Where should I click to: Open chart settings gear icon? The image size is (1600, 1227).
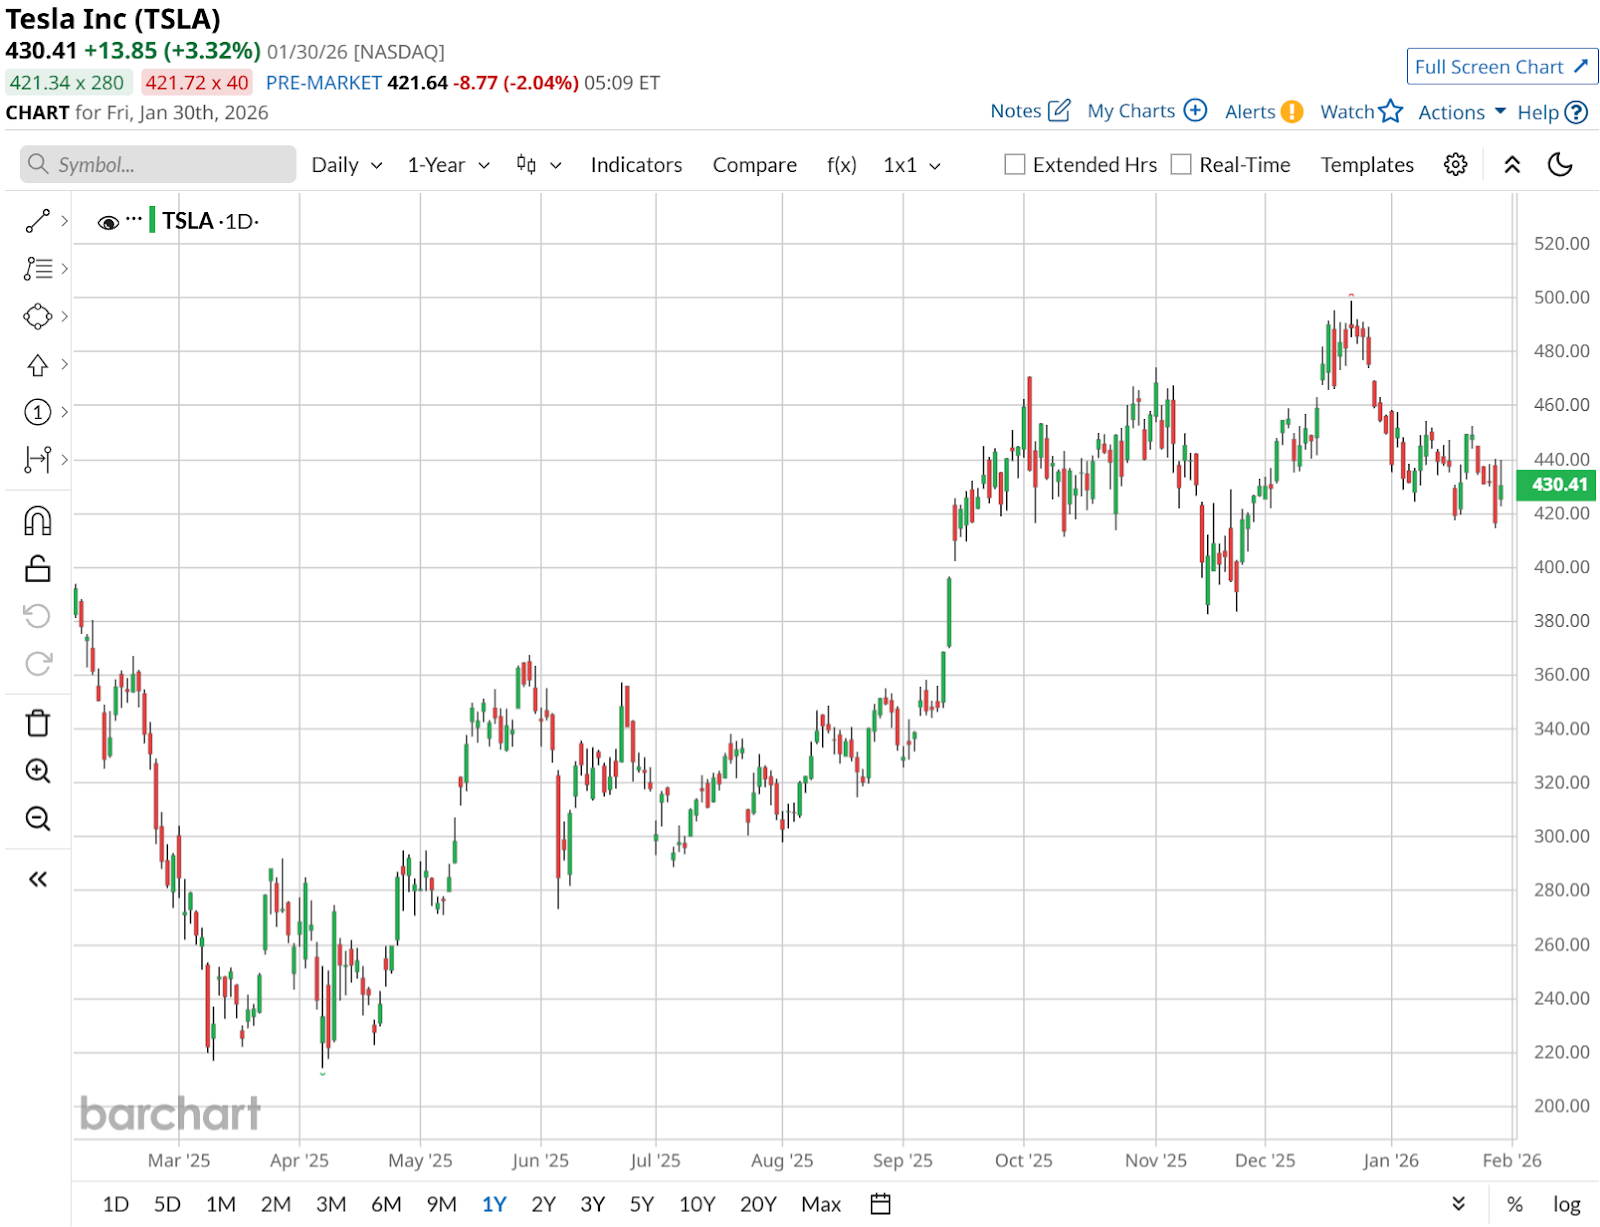[1455, 165]
